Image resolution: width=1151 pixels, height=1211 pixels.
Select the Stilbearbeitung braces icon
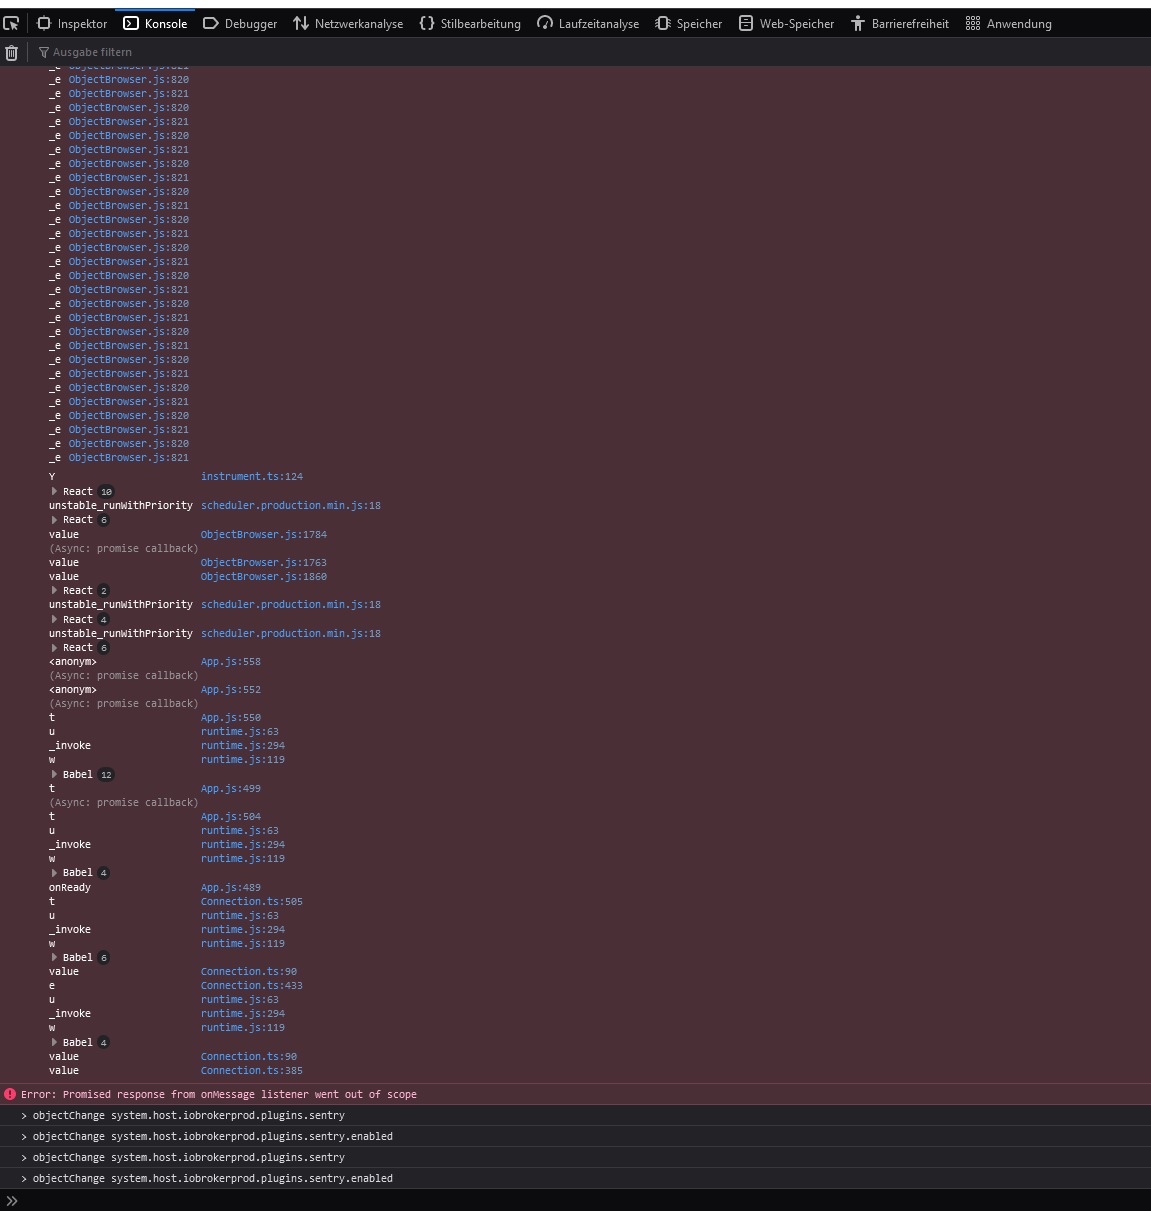(425, 23)
